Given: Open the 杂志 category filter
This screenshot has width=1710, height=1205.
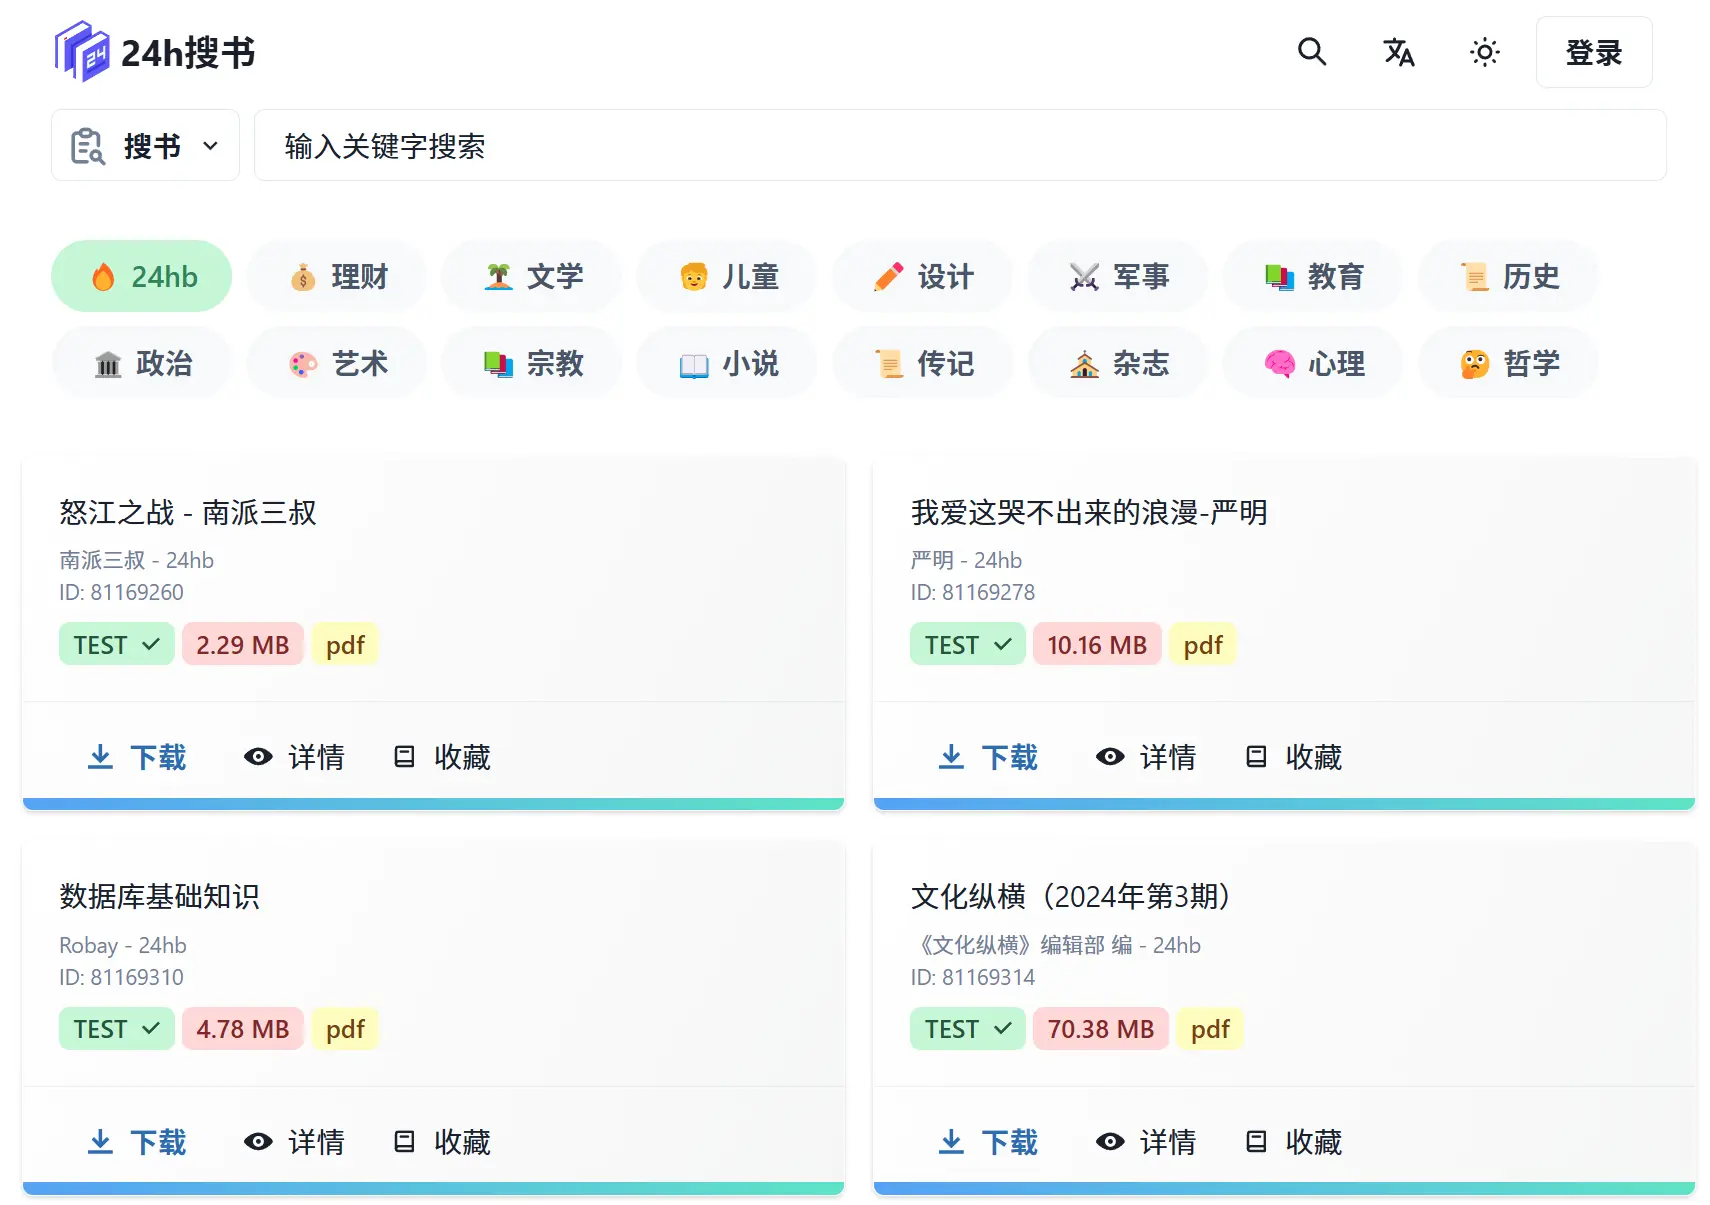Looking at the screenshot, I should click(1117, 363).
